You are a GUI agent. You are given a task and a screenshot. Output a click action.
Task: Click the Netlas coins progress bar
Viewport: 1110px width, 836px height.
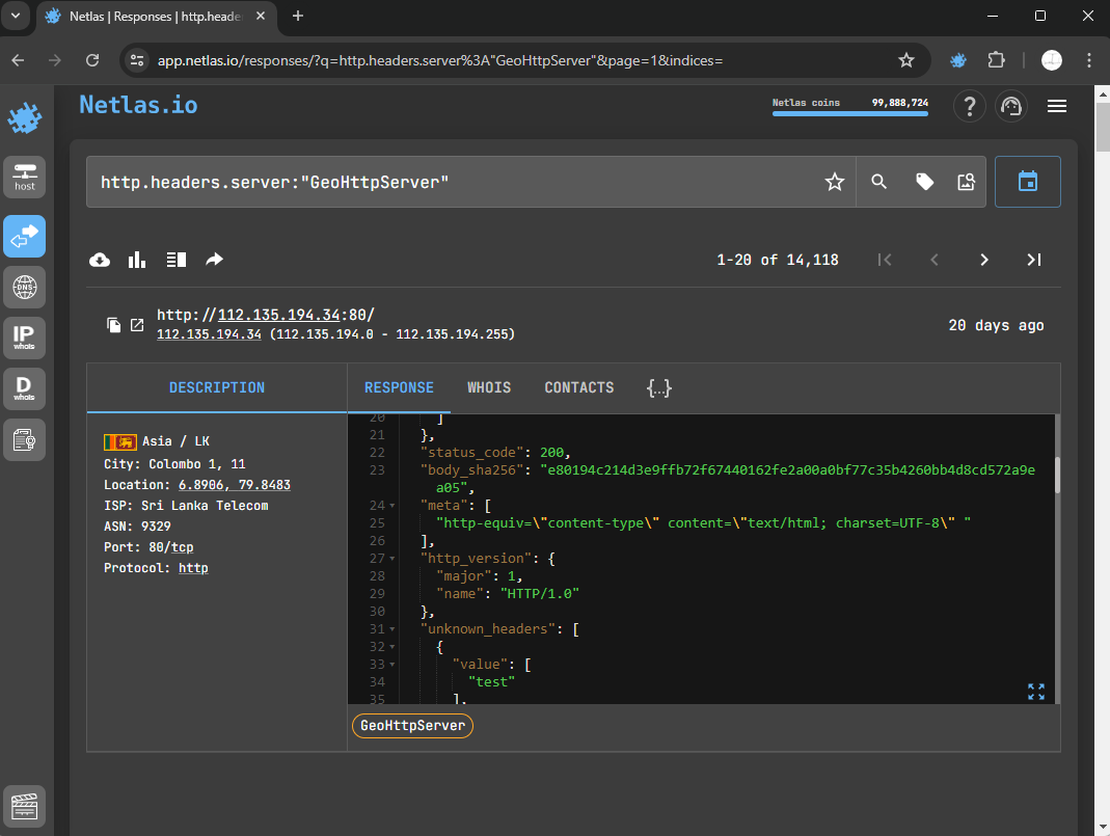[x=850, y=113]
